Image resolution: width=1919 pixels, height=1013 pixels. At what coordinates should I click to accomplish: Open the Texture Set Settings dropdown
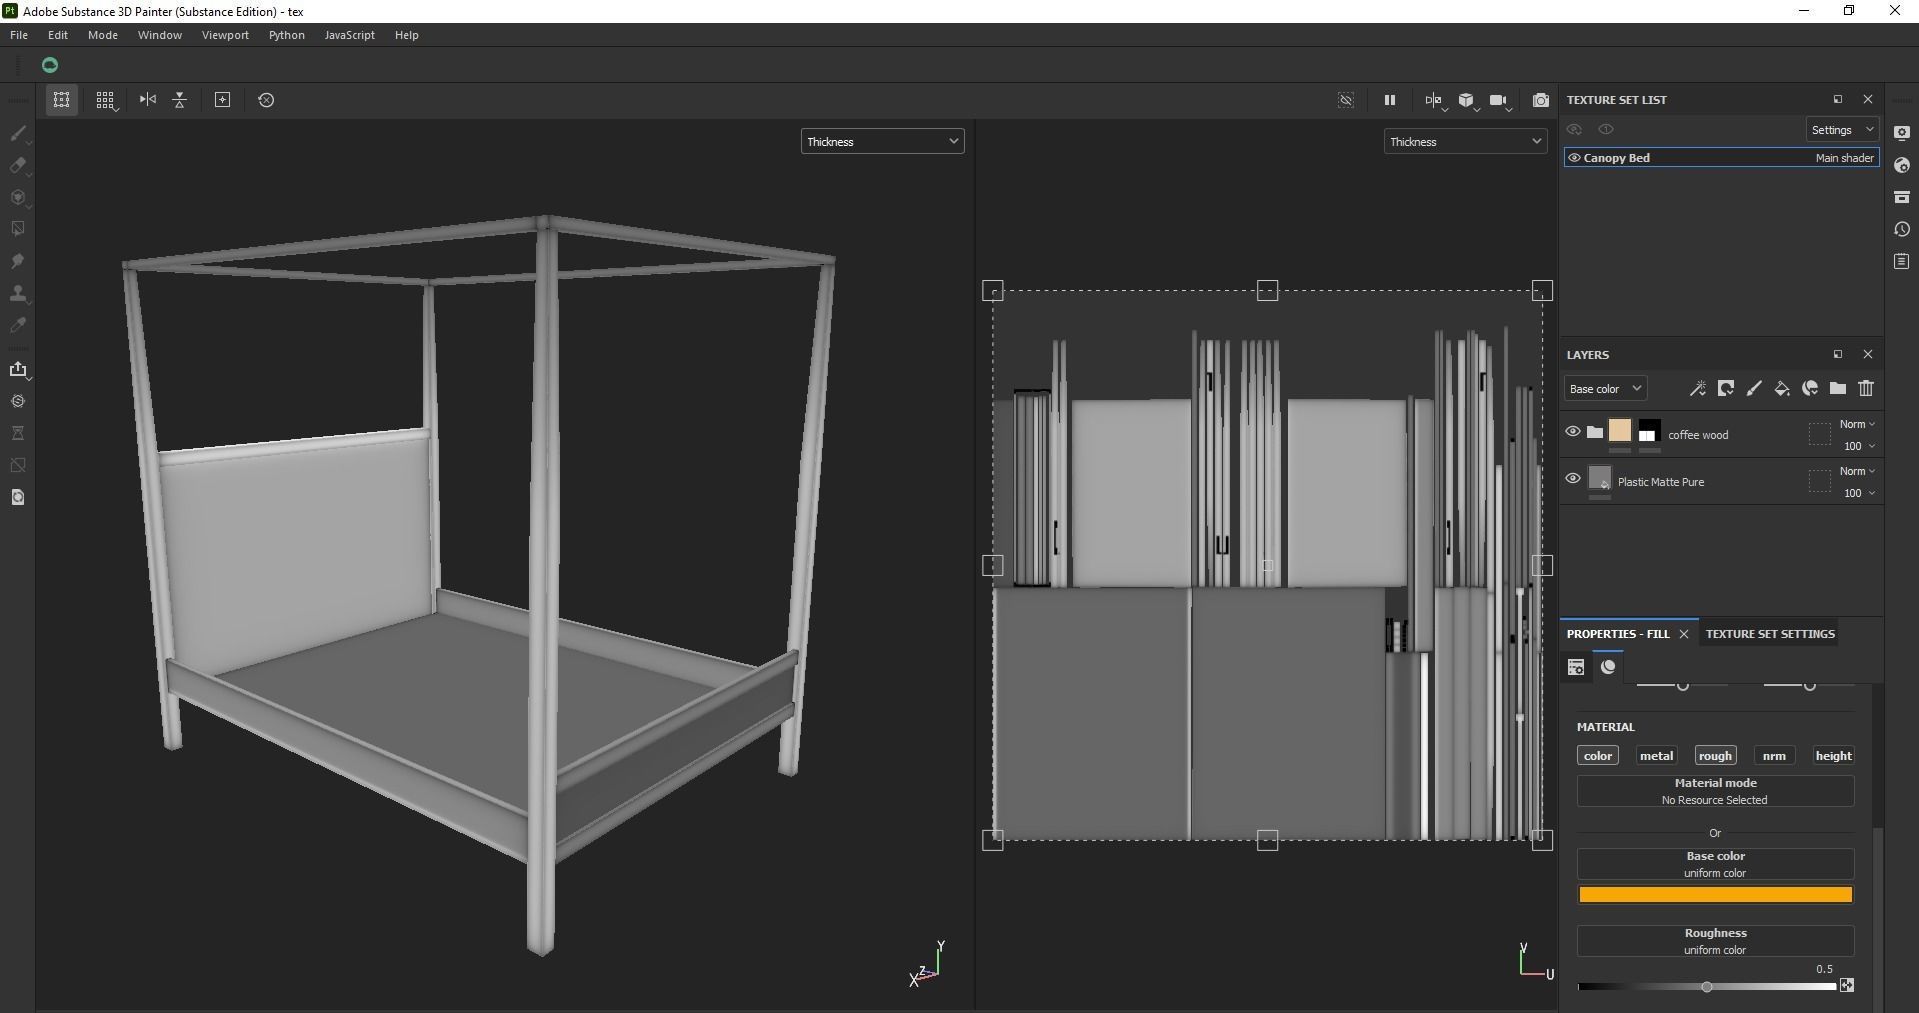pos(1842,130)
